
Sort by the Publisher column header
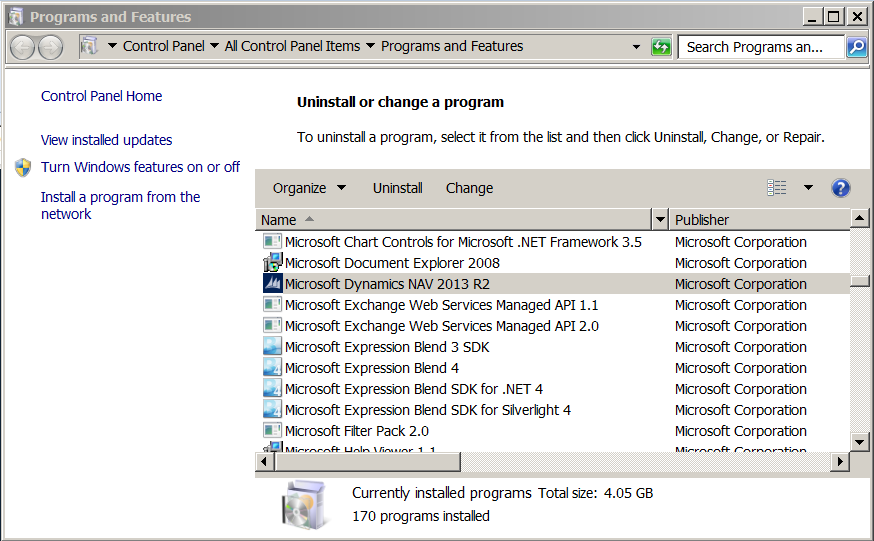[760, 220]
